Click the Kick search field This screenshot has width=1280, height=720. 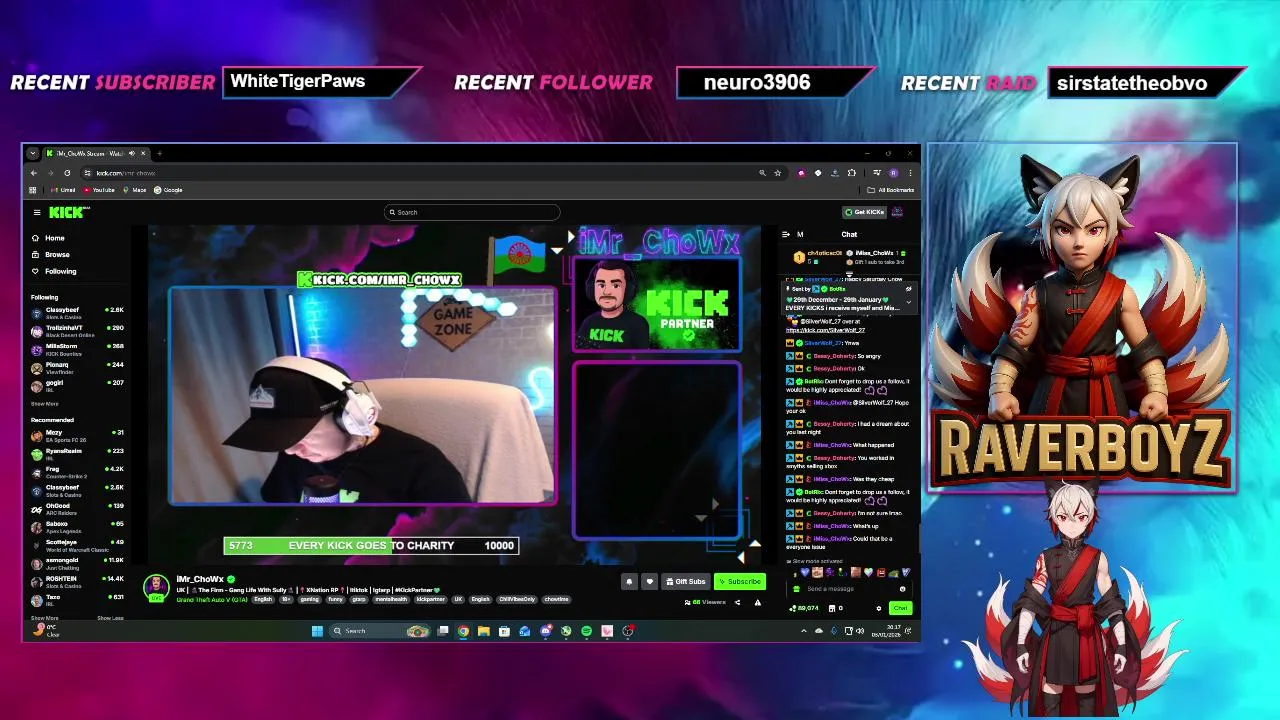[x=472, y=212]
